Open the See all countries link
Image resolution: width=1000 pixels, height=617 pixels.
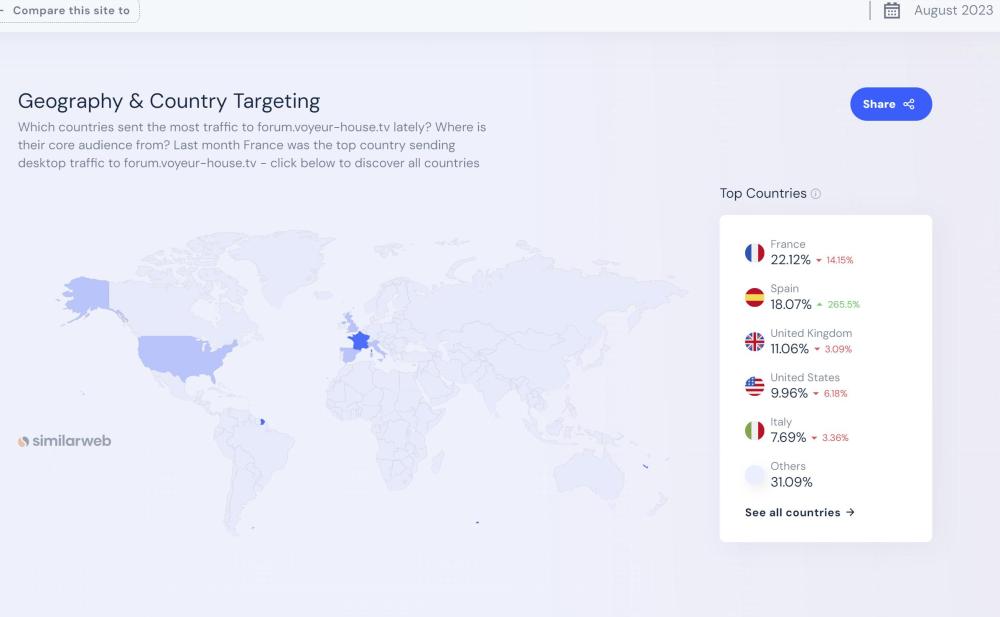click(x=799, y=512)
